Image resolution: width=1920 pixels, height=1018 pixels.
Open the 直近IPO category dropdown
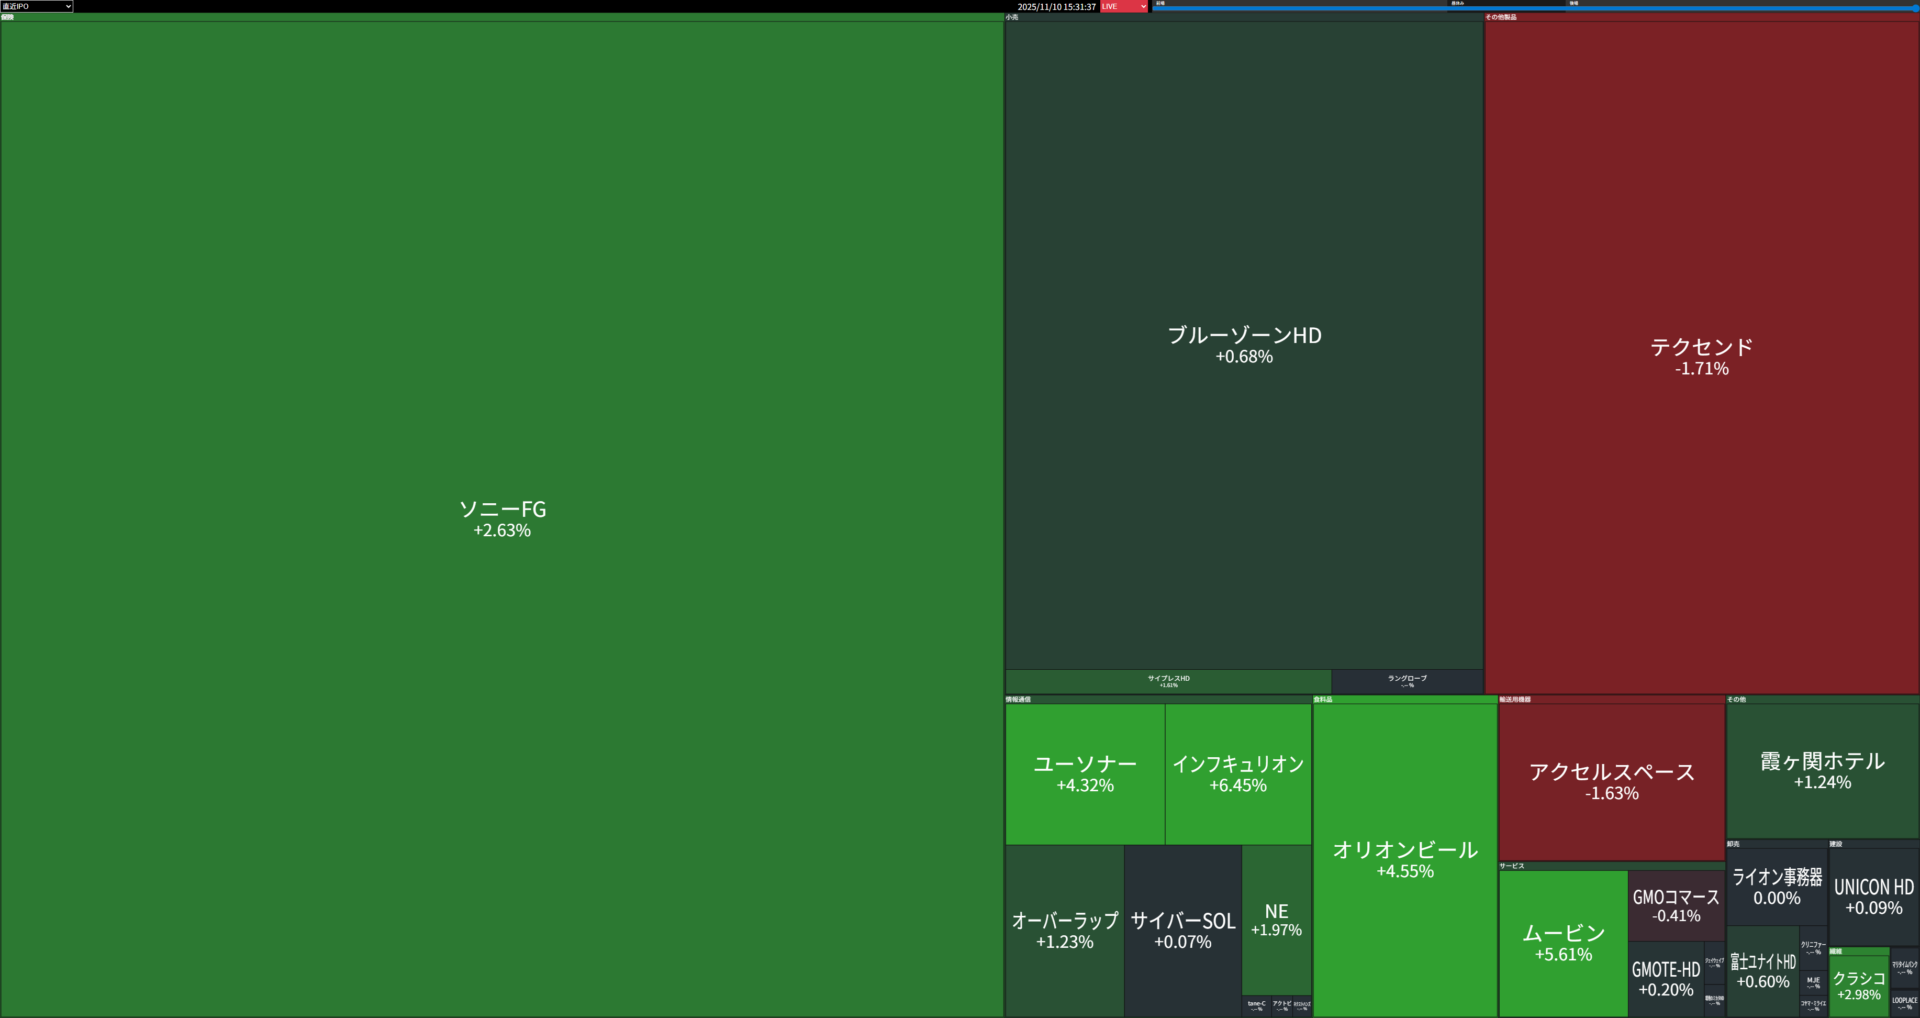point(37,6)
